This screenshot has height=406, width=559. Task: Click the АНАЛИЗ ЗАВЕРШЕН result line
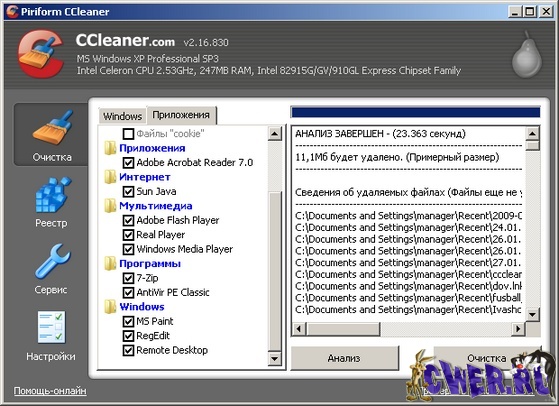tap(380, 134)
